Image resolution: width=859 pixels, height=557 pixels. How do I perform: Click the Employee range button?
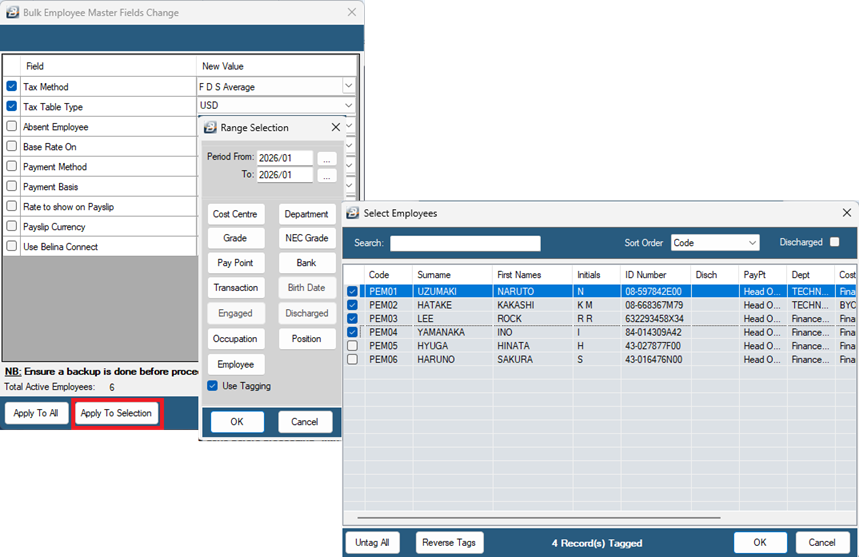[x=236, y=364]
